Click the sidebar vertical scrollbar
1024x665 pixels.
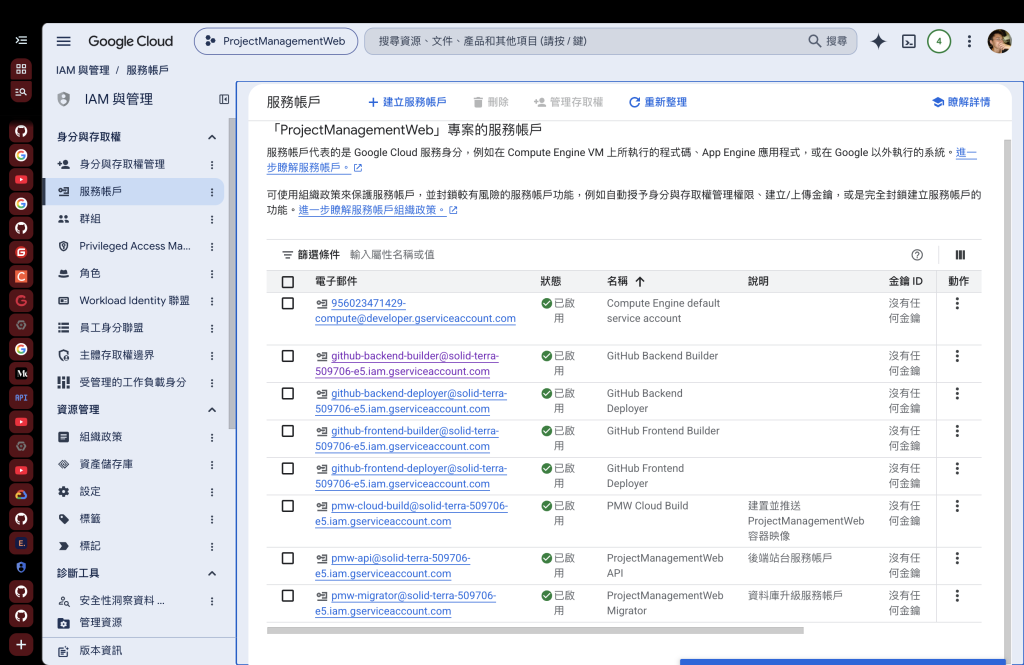pos(231,274)
